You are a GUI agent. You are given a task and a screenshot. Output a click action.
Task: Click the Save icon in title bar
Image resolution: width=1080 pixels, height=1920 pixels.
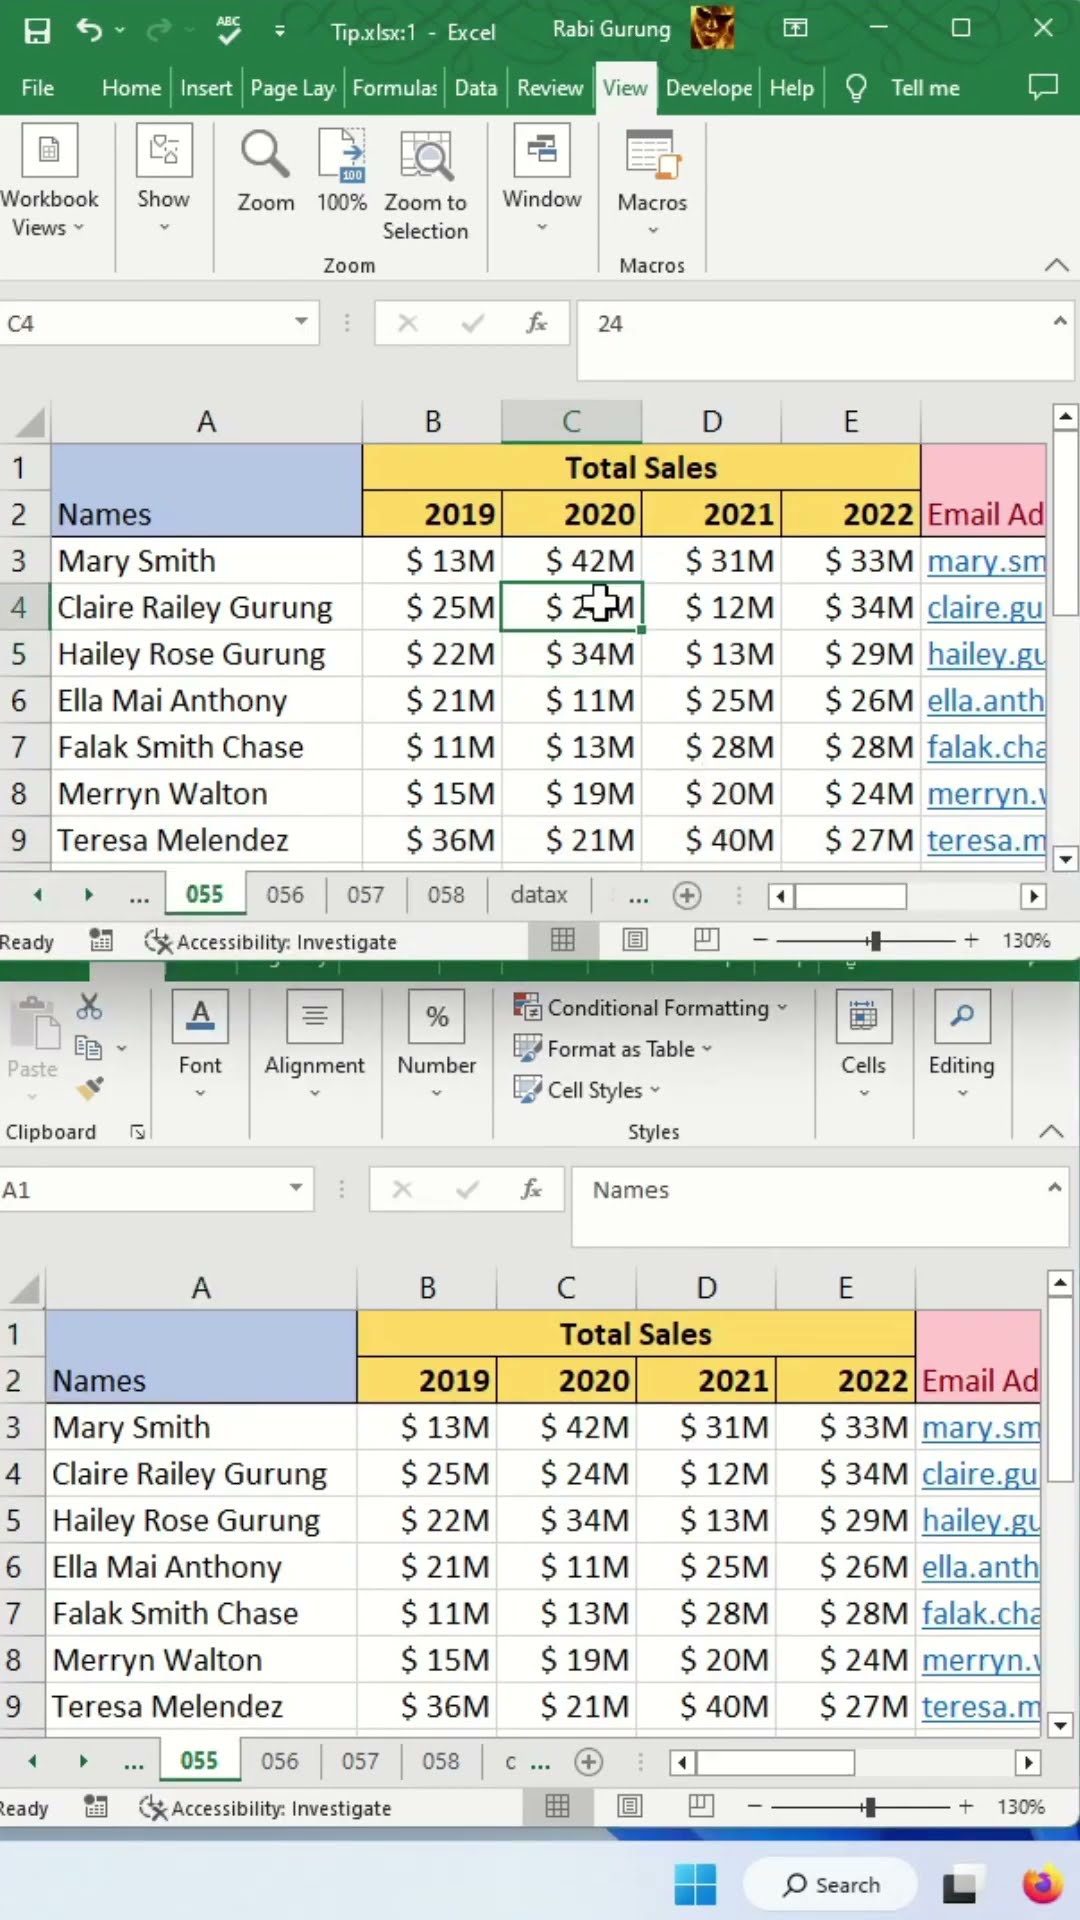tap(37, 31)
